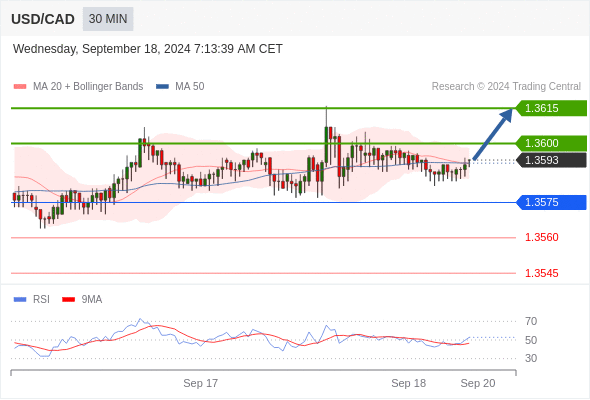This screenshot has width=590, height=400.
Task: Click the MA 20 Bollinger Bands legend swatch
Action: pos(20,87)
